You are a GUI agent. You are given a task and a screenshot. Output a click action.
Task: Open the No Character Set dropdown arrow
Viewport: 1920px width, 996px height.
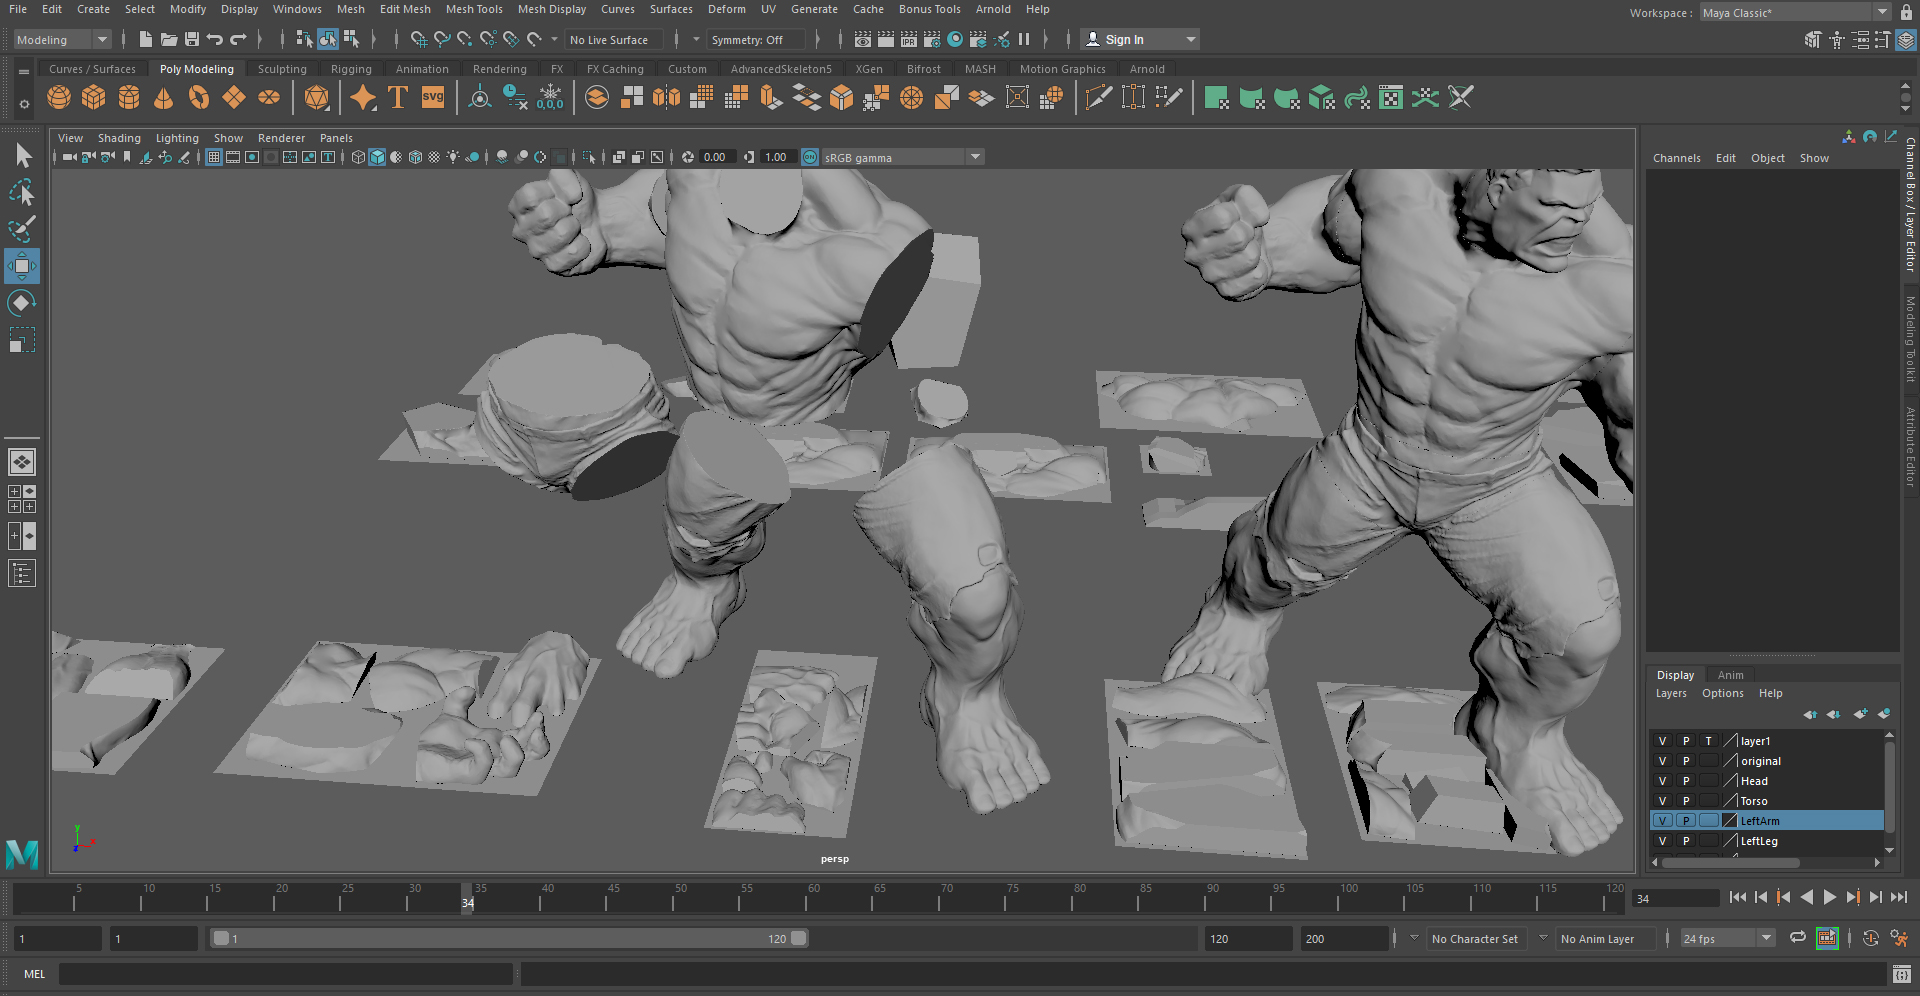click(1414, 939)
